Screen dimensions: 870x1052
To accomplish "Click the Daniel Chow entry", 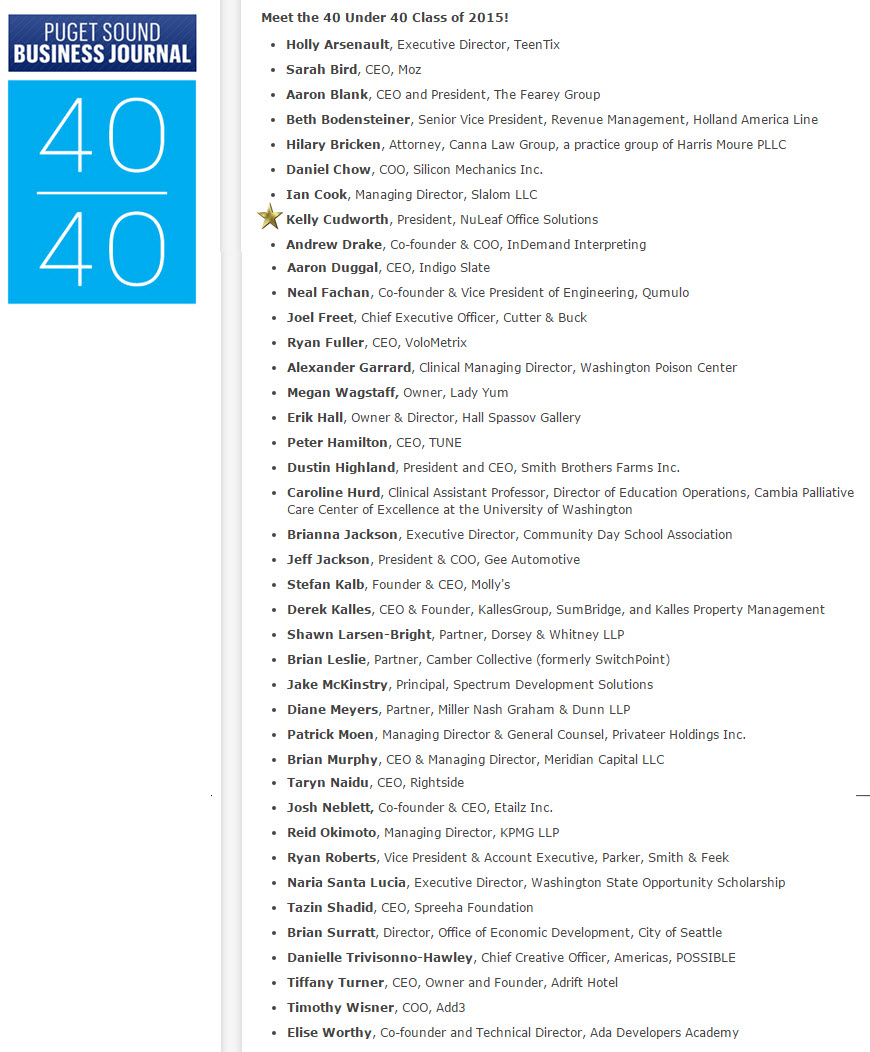I will pyautogui.click(x=415, y=170).
